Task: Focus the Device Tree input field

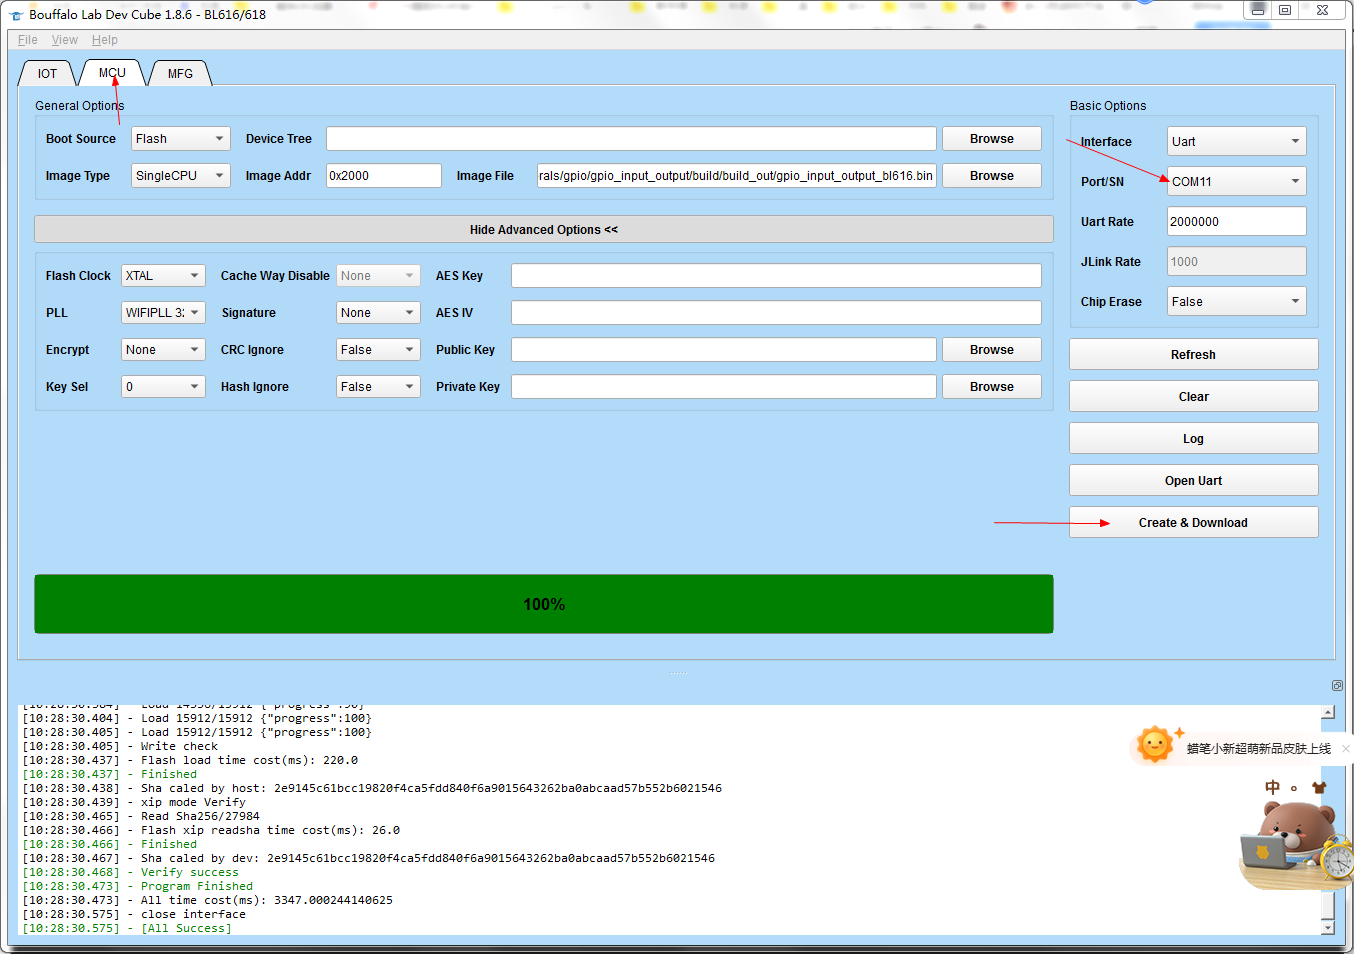Action: [631, 139]
